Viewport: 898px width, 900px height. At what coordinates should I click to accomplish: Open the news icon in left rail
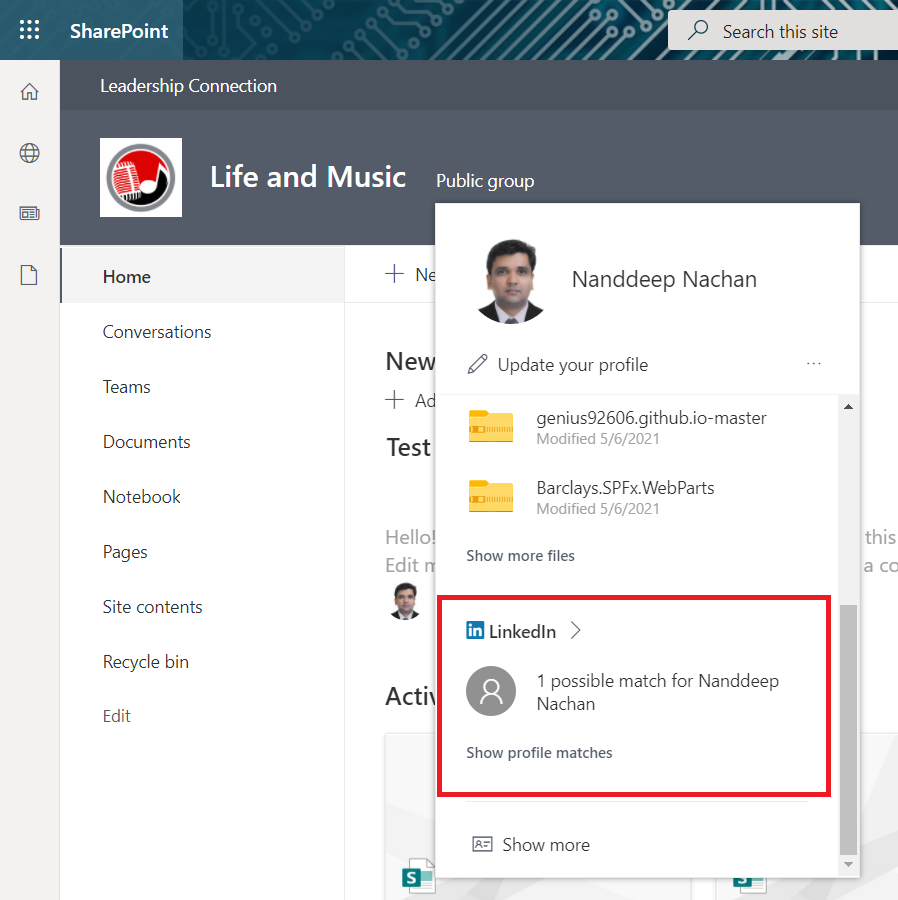click(x=30, y=214)
